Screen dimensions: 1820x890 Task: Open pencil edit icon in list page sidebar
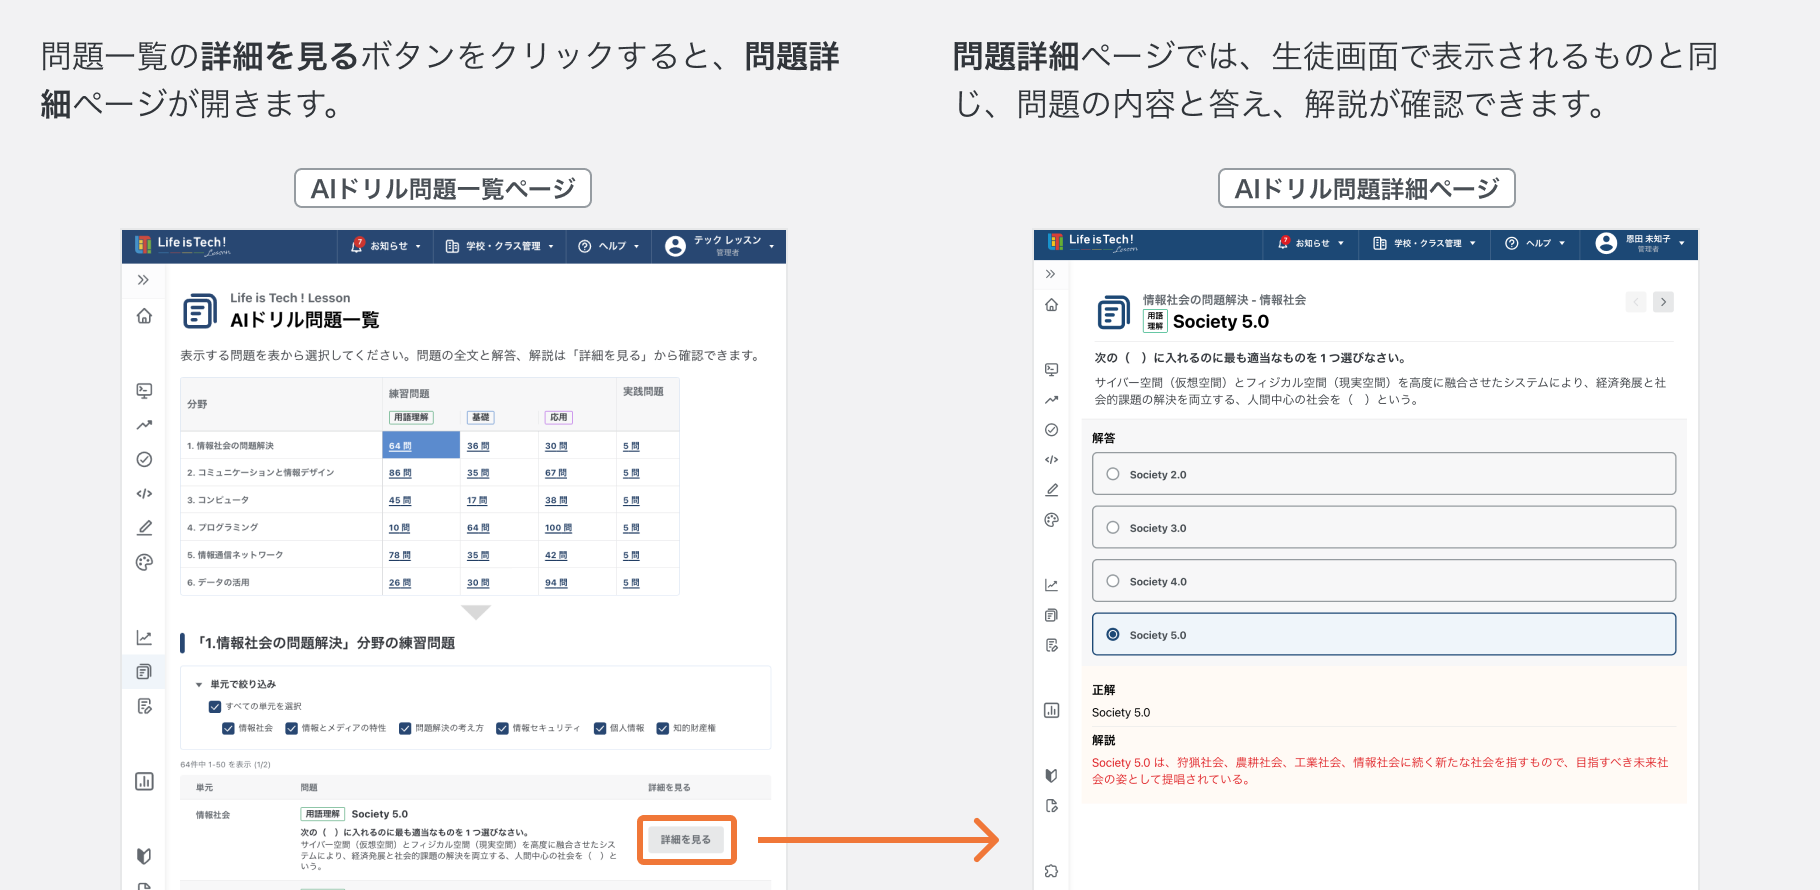(x=144, y=527)
